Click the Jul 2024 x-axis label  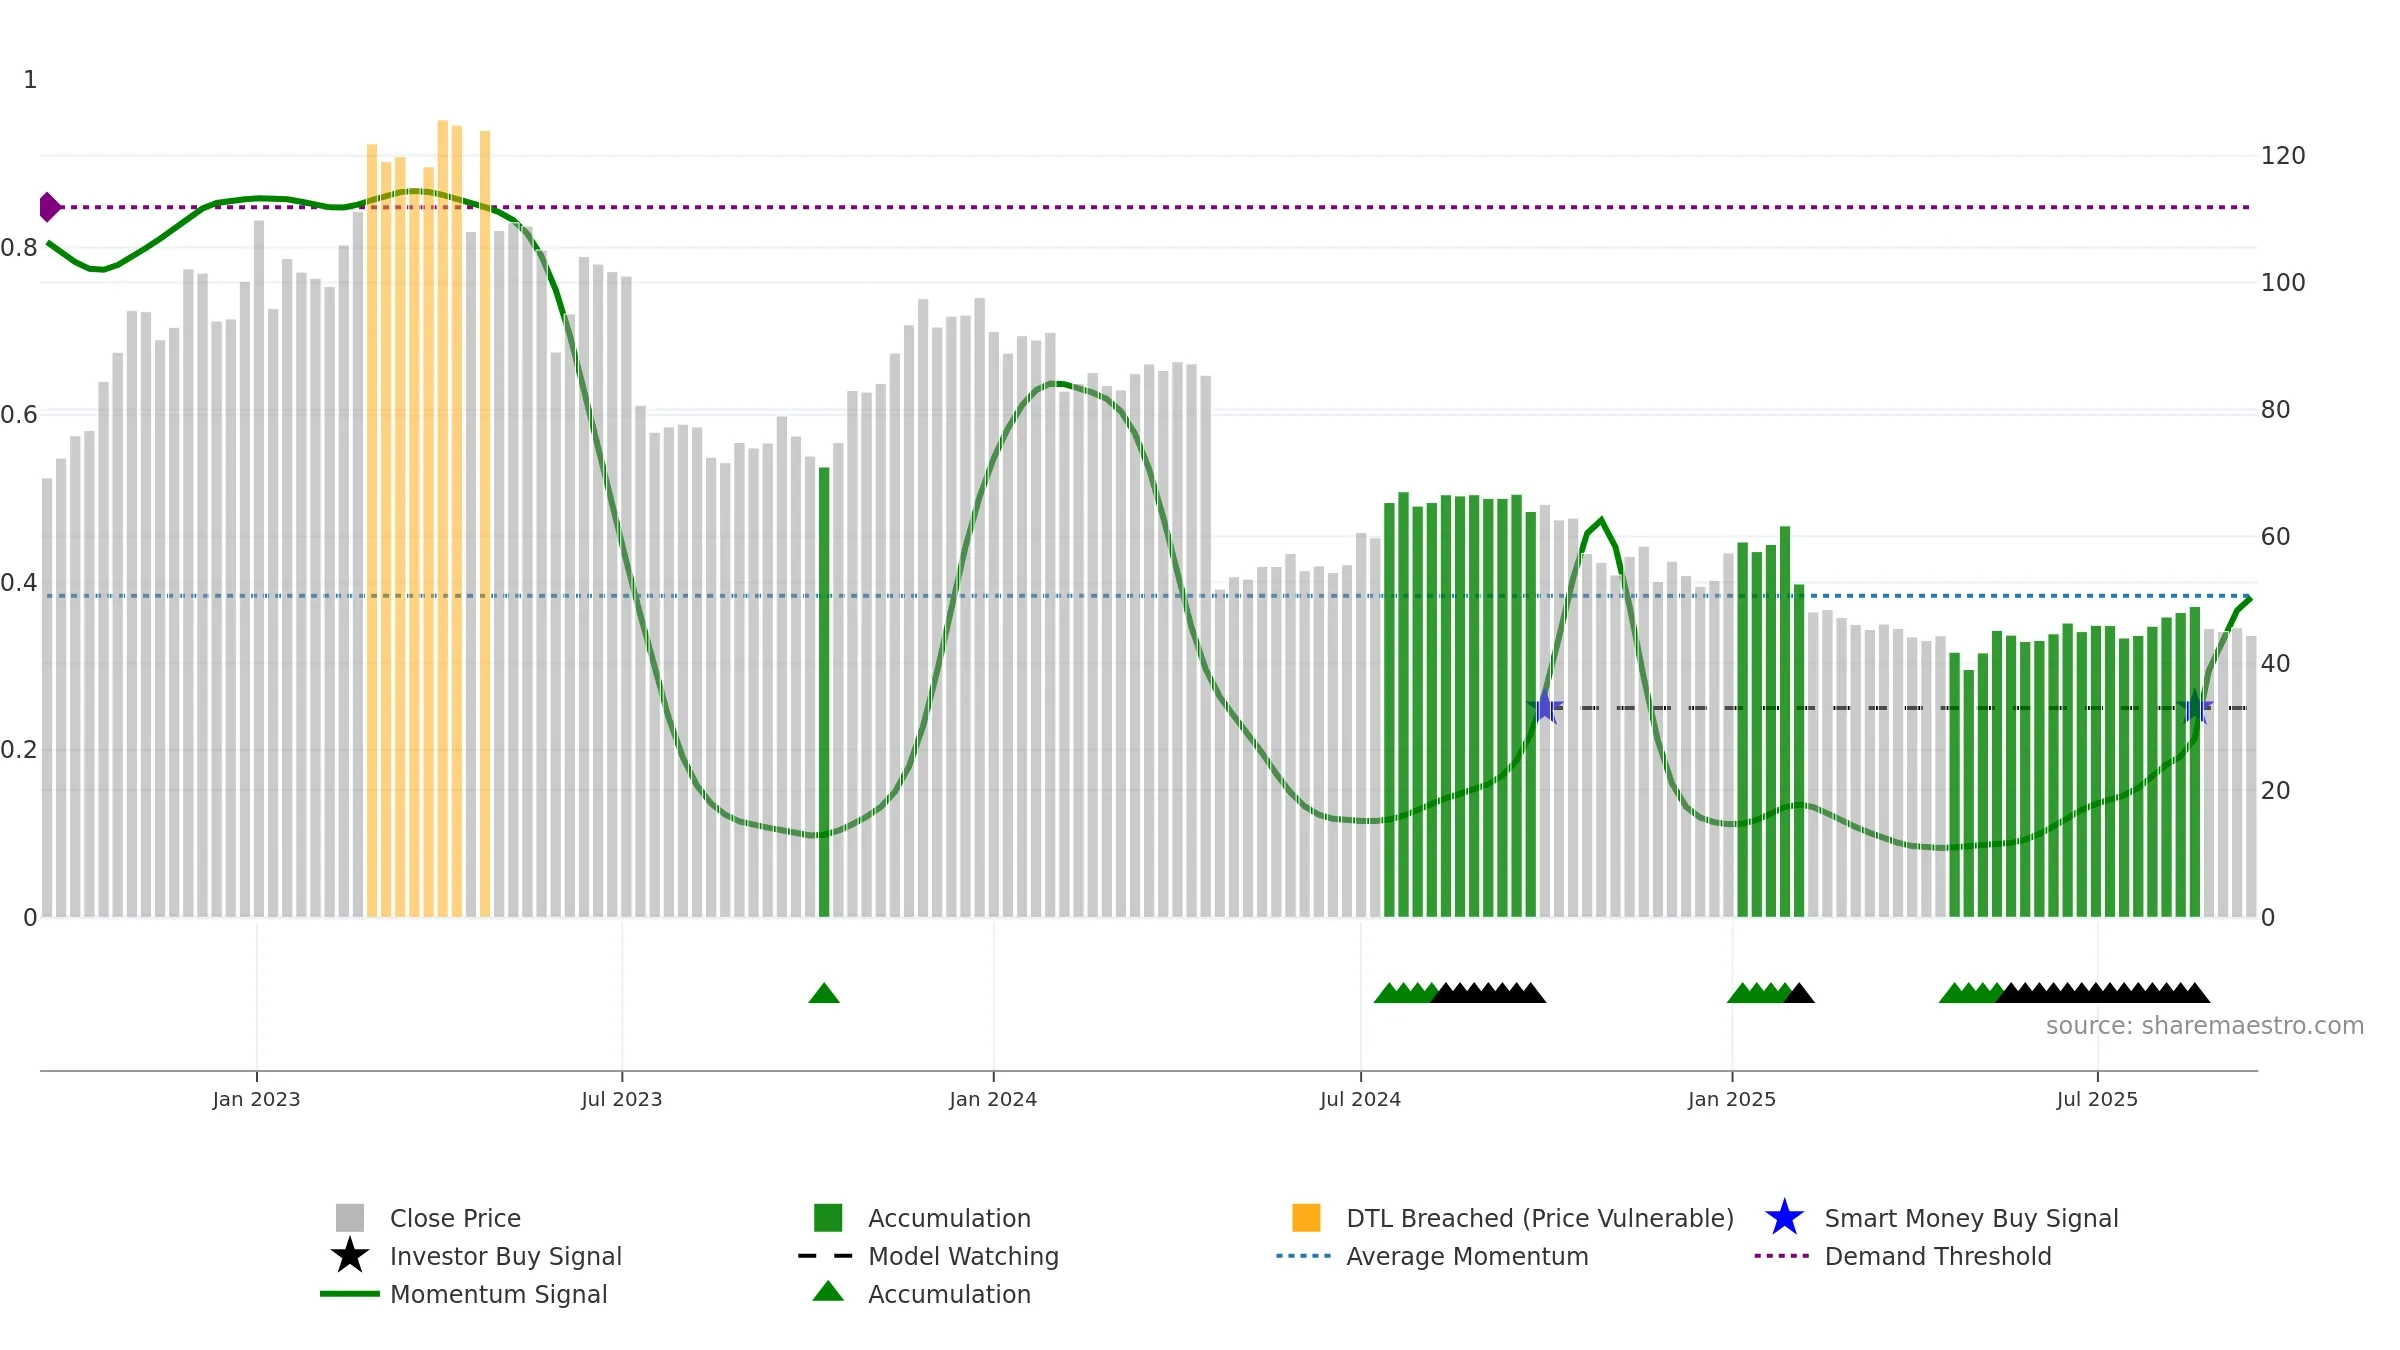coord(1360,1100)
